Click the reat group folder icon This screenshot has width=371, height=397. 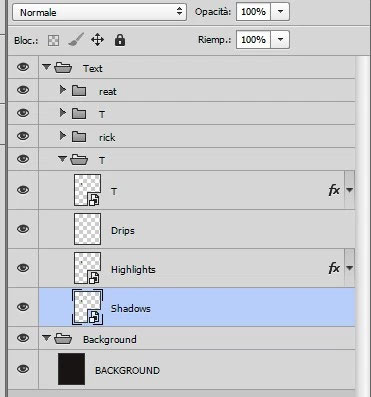point(79,91)
